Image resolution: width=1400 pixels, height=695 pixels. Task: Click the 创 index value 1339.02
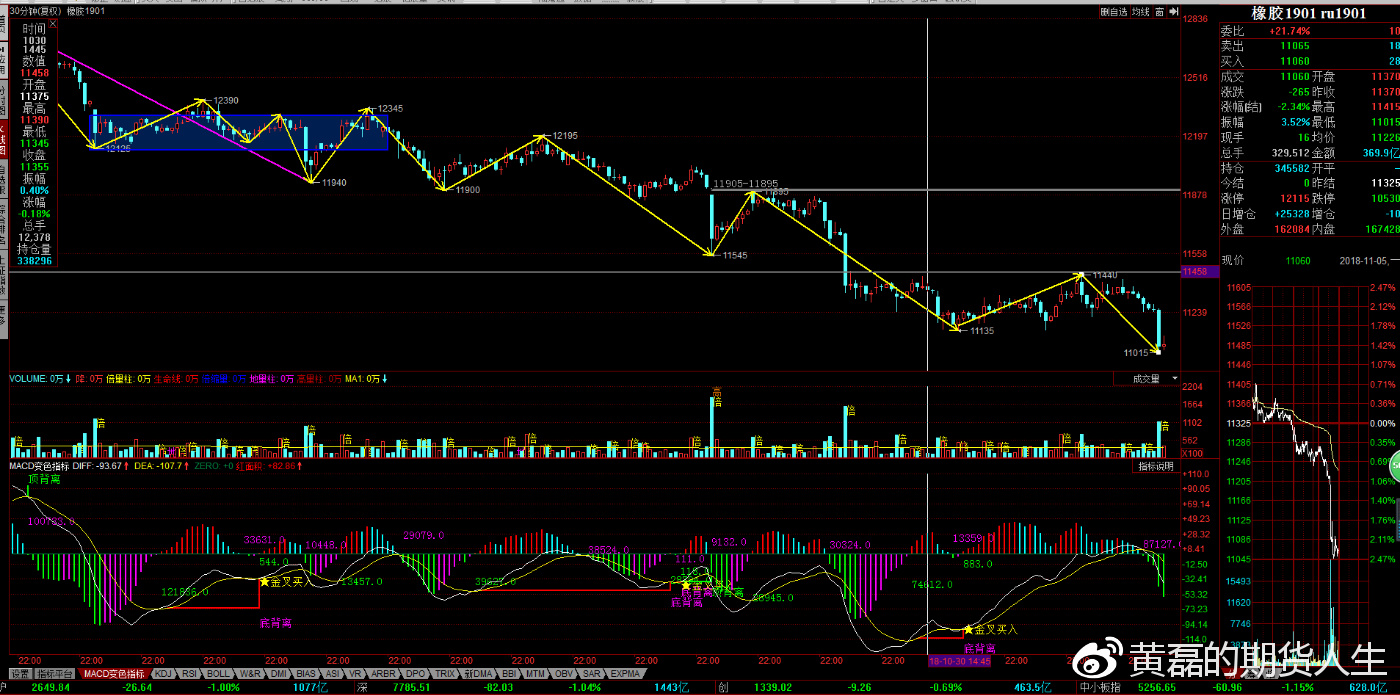click(773, 687)
